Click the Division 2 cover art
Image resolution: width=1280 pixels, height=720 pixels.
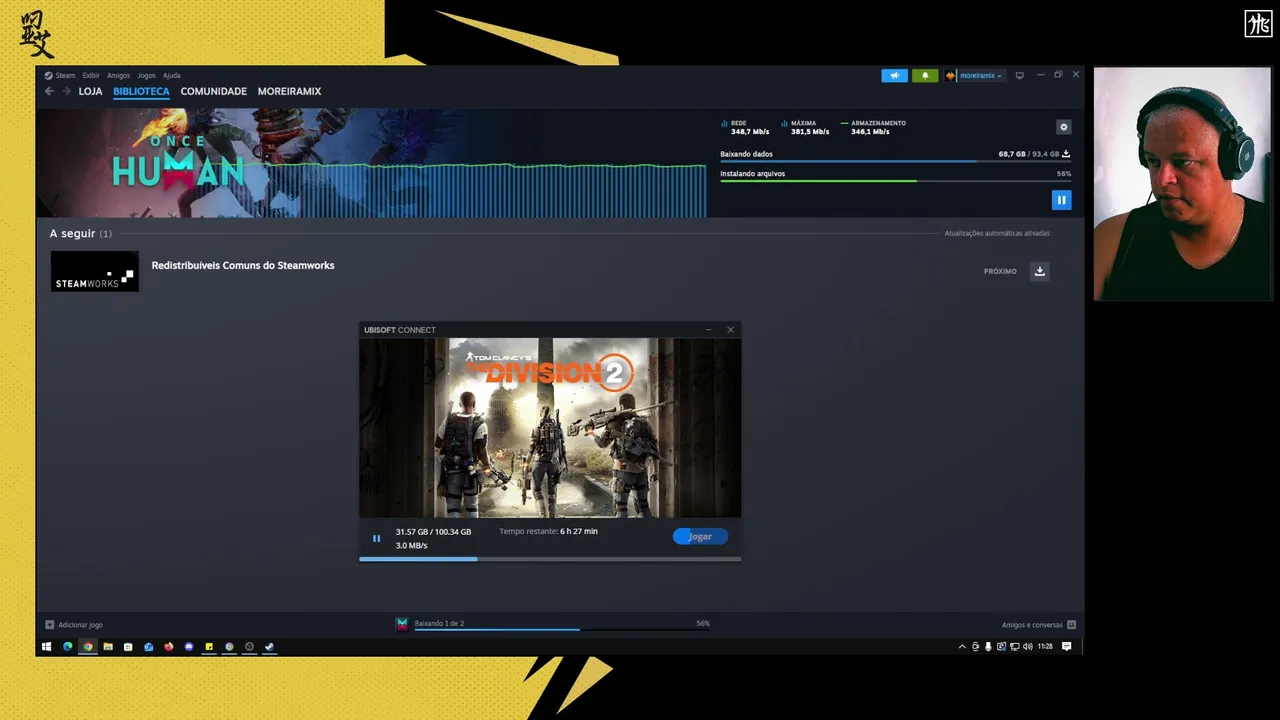pos(550,427)
